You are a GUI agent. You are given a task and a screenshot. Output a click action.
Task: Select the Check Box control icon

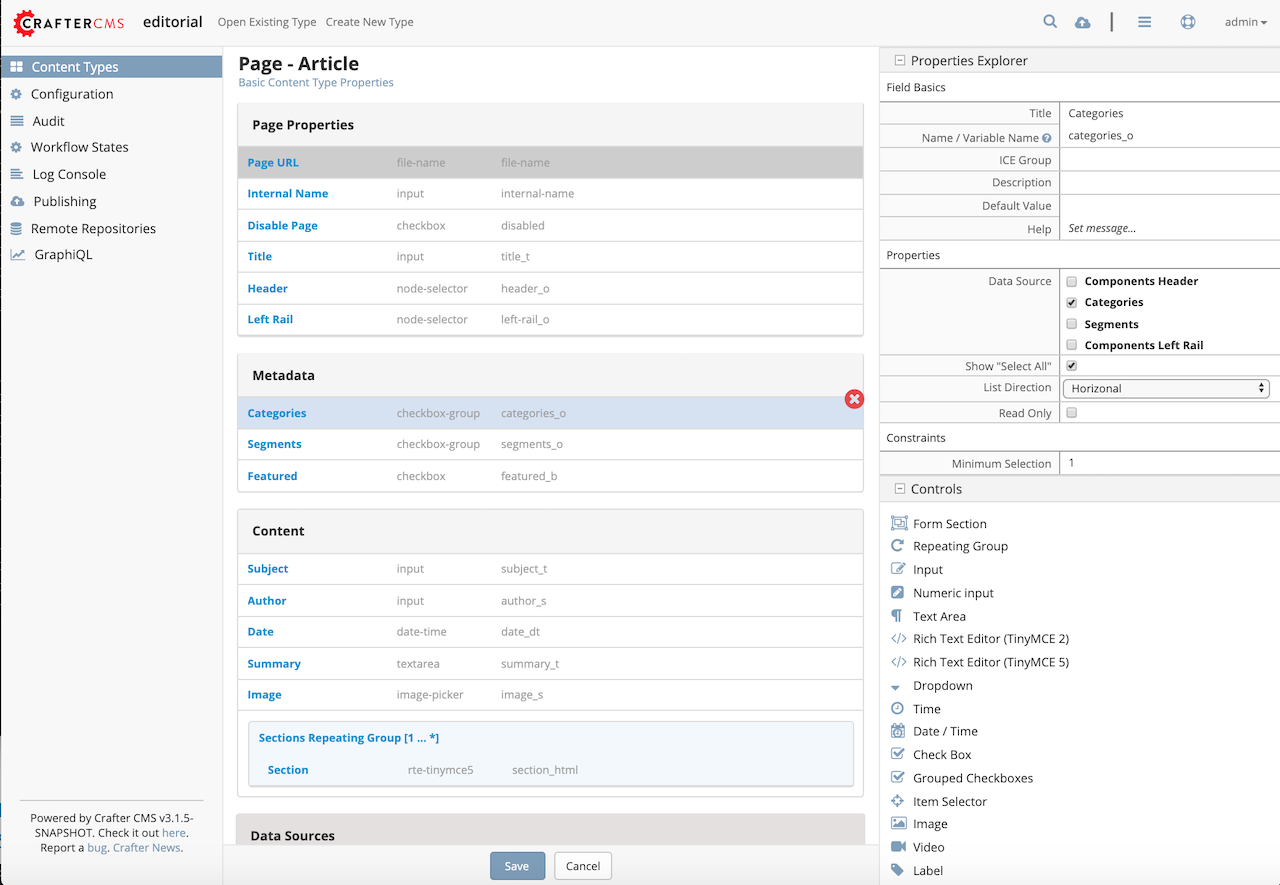tap(898, 754)
